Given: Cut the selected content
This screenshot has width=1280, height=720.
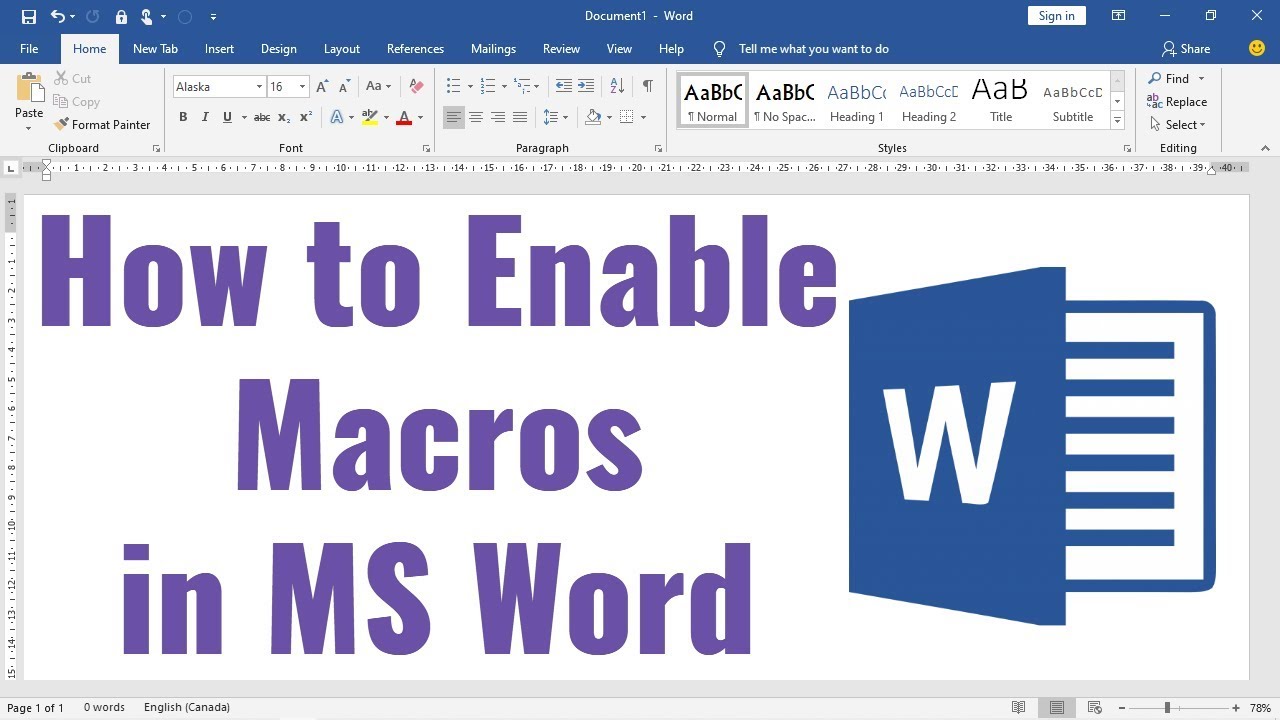Looking at the screenshot, I should (72, 78).
